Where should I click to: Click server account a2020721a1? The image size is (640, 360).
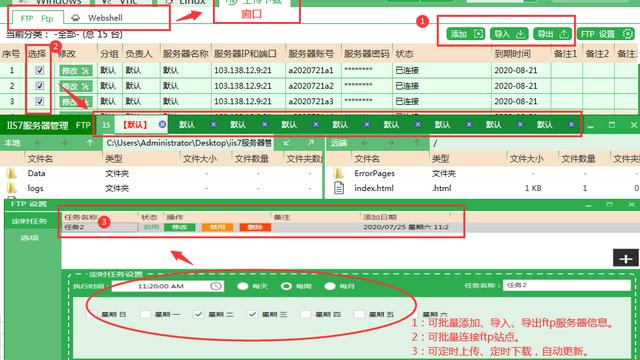pyautogui.click(x=311, y=71)
